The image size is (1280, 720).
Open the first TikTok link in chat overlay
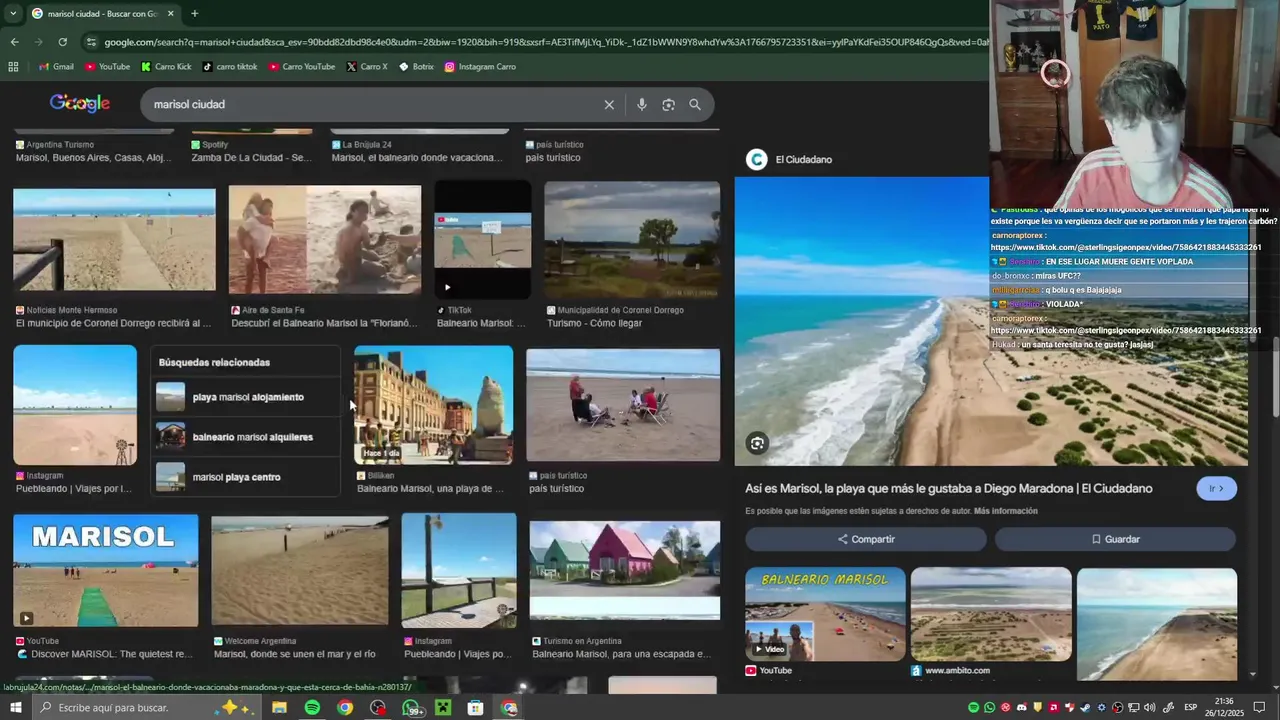(x=1125, y=247)
